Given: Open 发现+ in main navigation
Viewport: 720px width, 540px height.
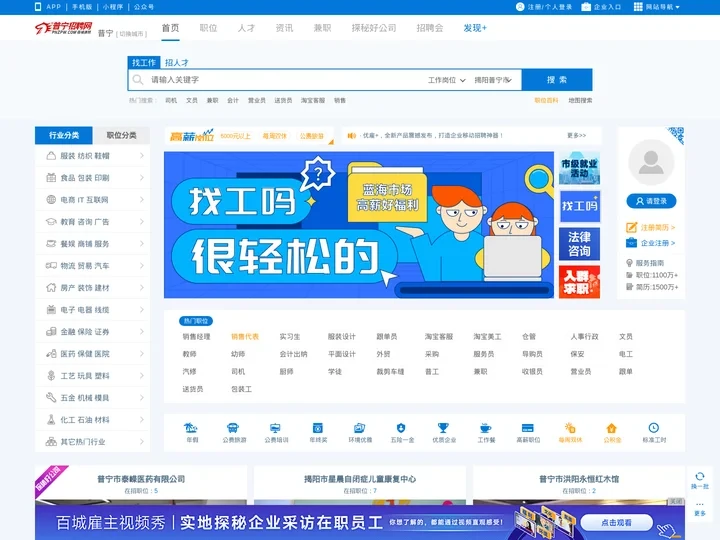Looking at the screenshot, I should pos(475,28).
